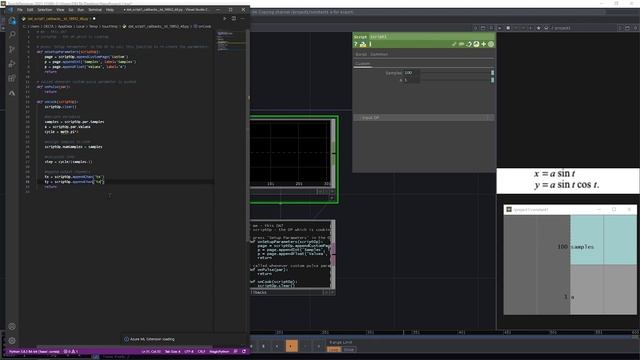Screen dimensions: 640x360
Task: Click the comment icon in parameter header
Action: 461,44
